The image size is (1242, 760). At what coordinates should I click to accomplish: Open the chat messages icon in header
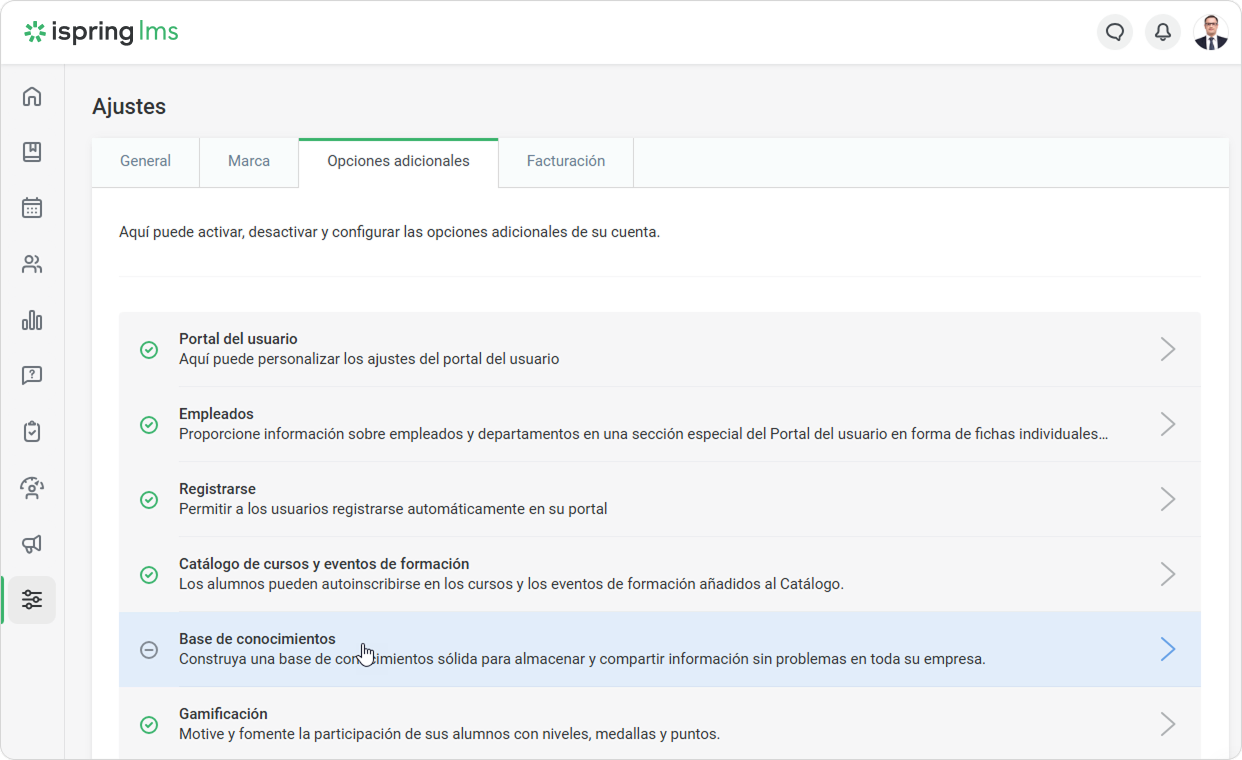(x=1115, y=32)
